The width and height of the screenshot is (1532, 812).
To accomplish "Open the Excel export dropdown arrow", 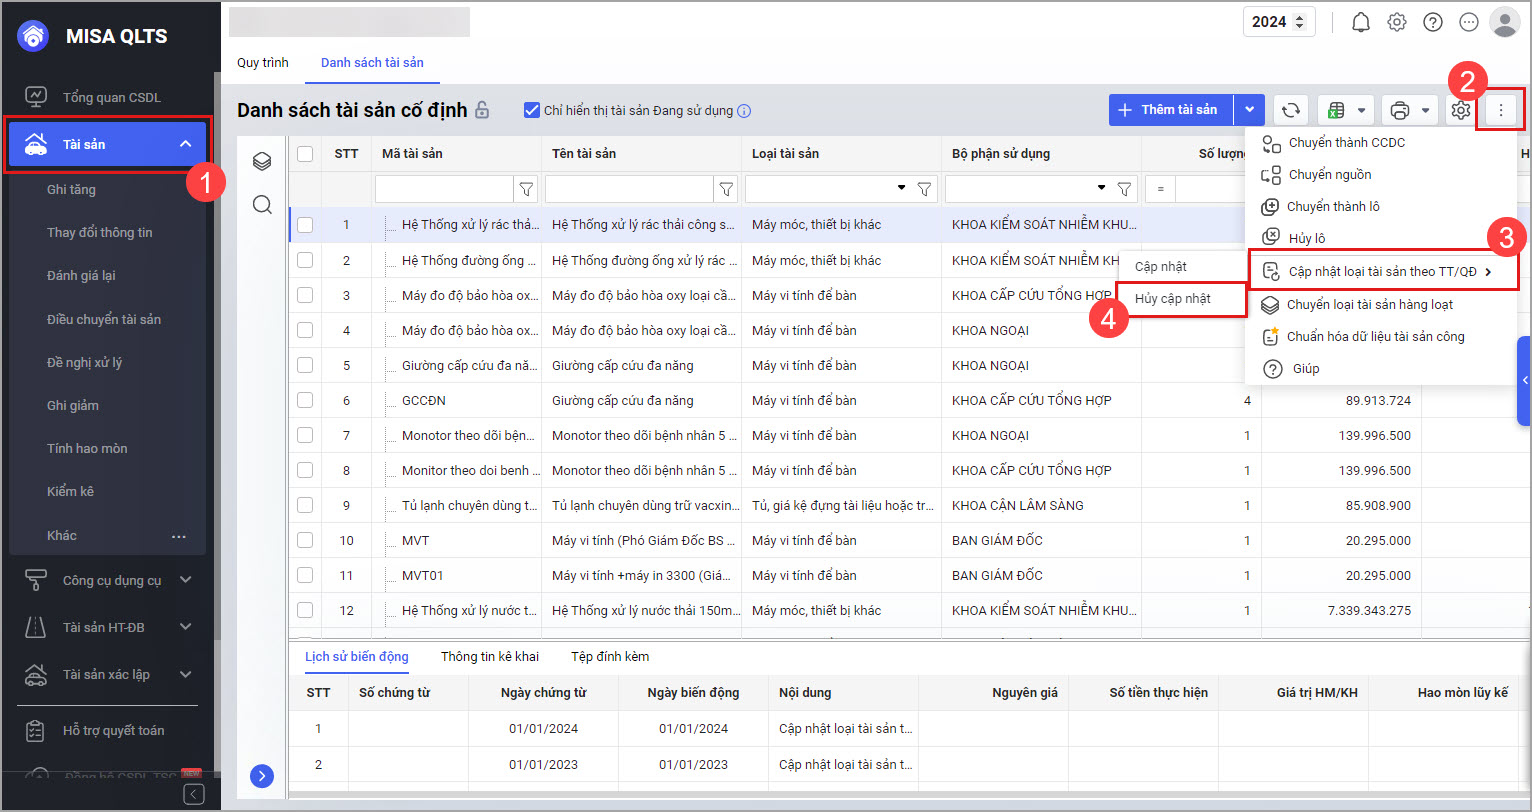I will pos(1361,110).
